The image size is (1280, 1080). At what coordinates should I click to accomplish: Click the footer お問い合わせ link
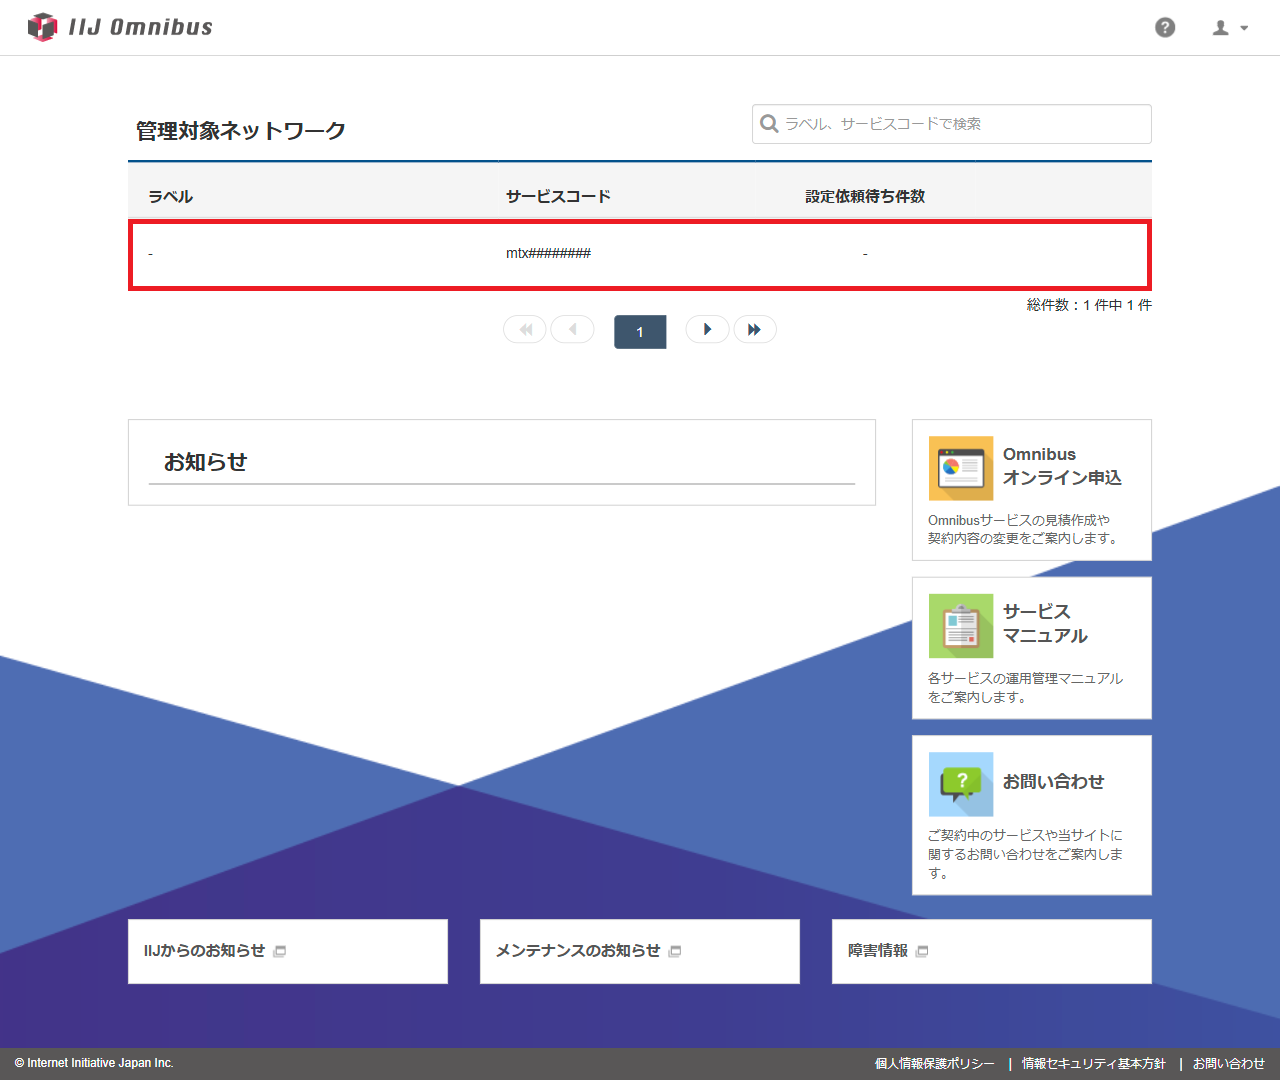coord(1228,1064)
